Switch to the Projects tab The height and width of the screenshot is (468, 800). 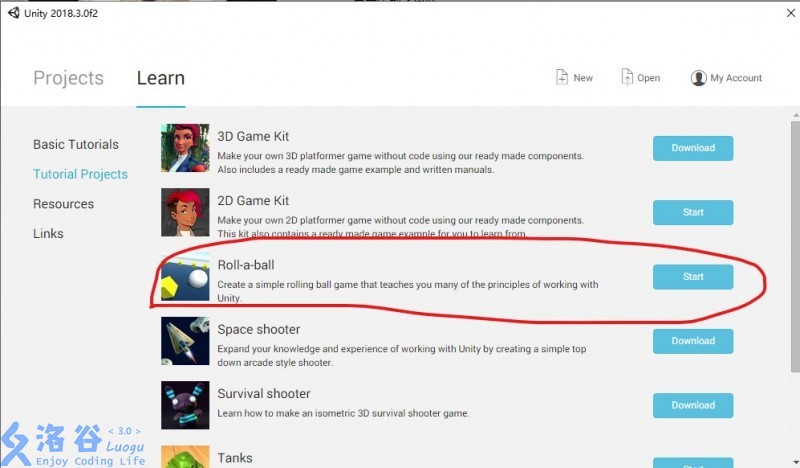pyautogui.click(x=68, y=78)
